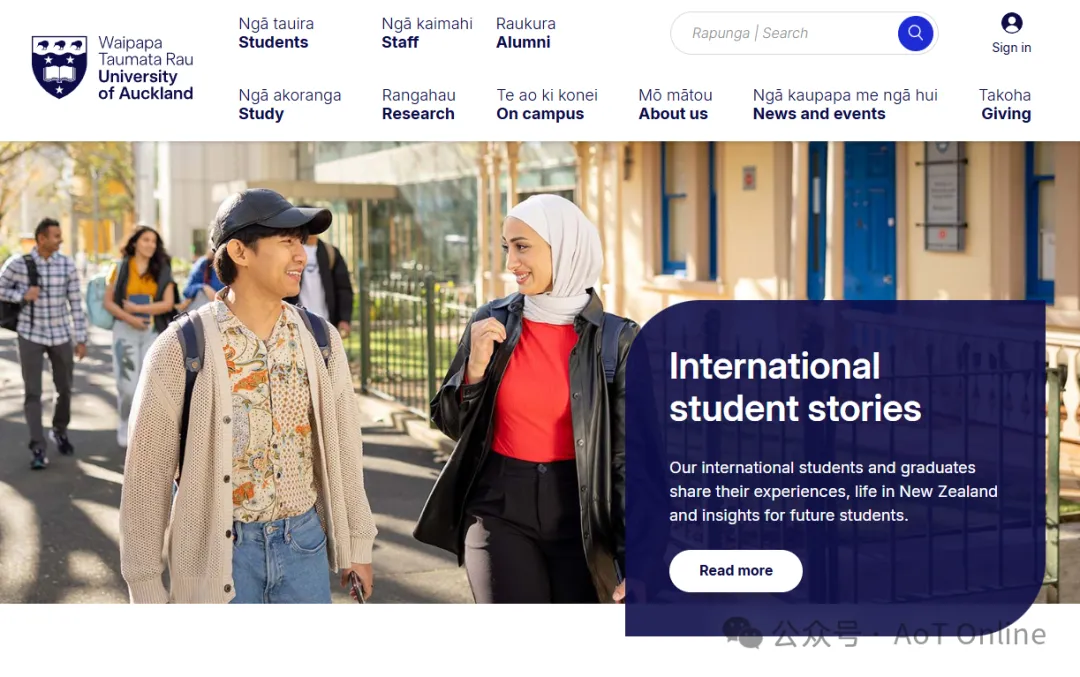Click the Waipapa Taumata Rau university name text
Image resolution: width=1080 pixels, height=677 pixels.
tap(145, 51)
